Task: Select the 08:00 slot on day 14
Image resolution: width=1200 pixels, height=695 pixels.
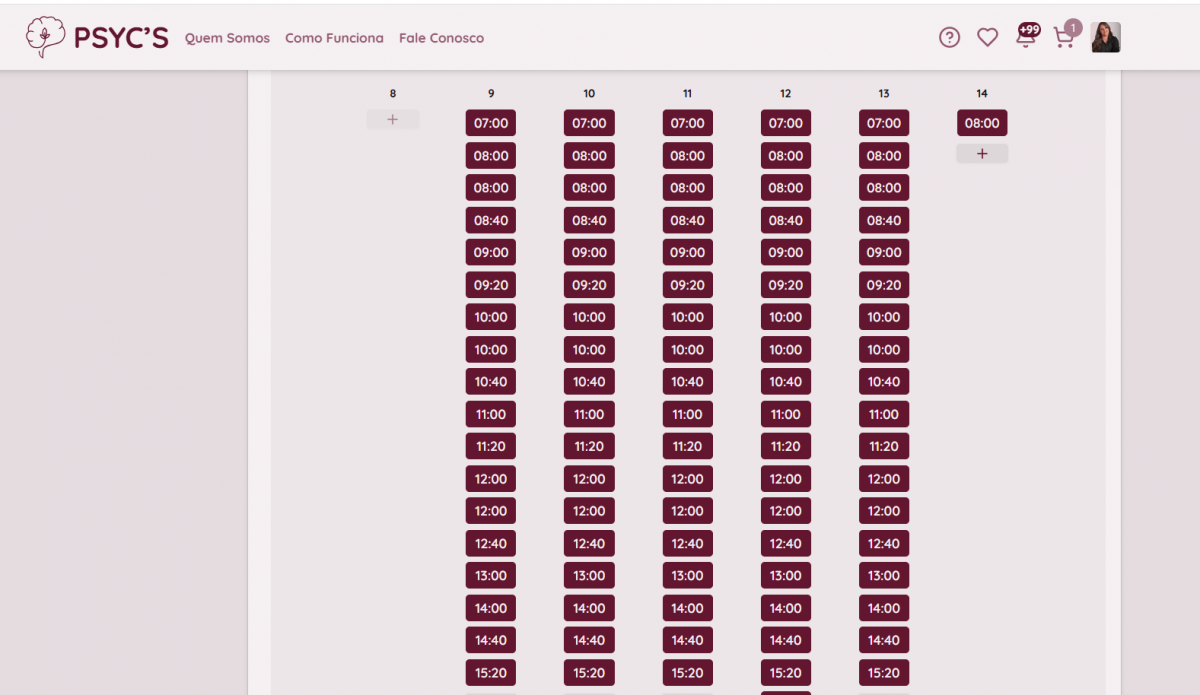Action: point(982,123)
